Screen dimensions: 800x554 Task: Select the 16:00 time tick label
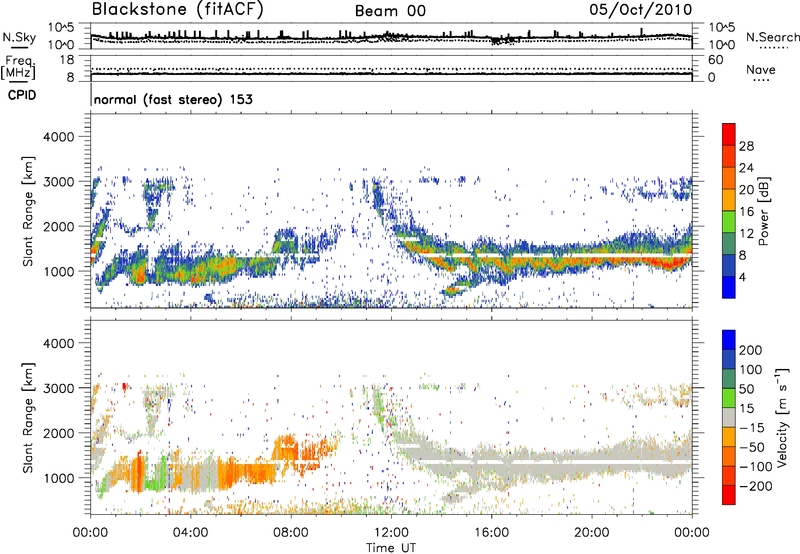coord(491,533)
